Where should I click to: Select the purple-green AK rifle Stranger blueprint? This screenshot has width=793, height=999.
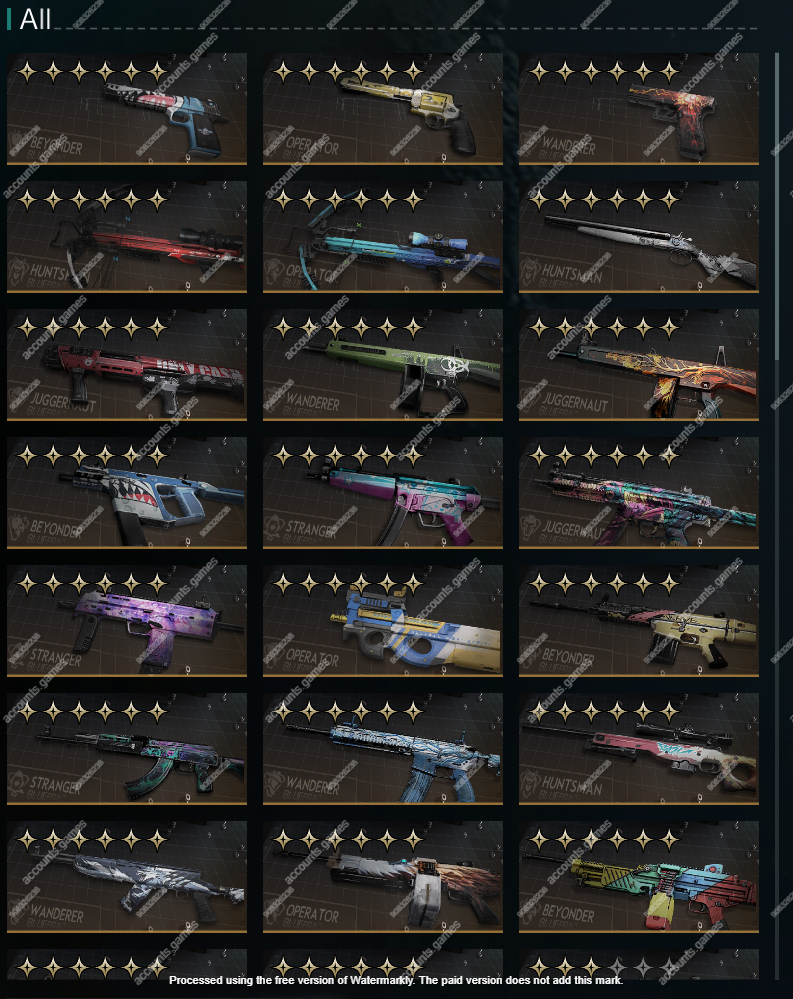127,749
